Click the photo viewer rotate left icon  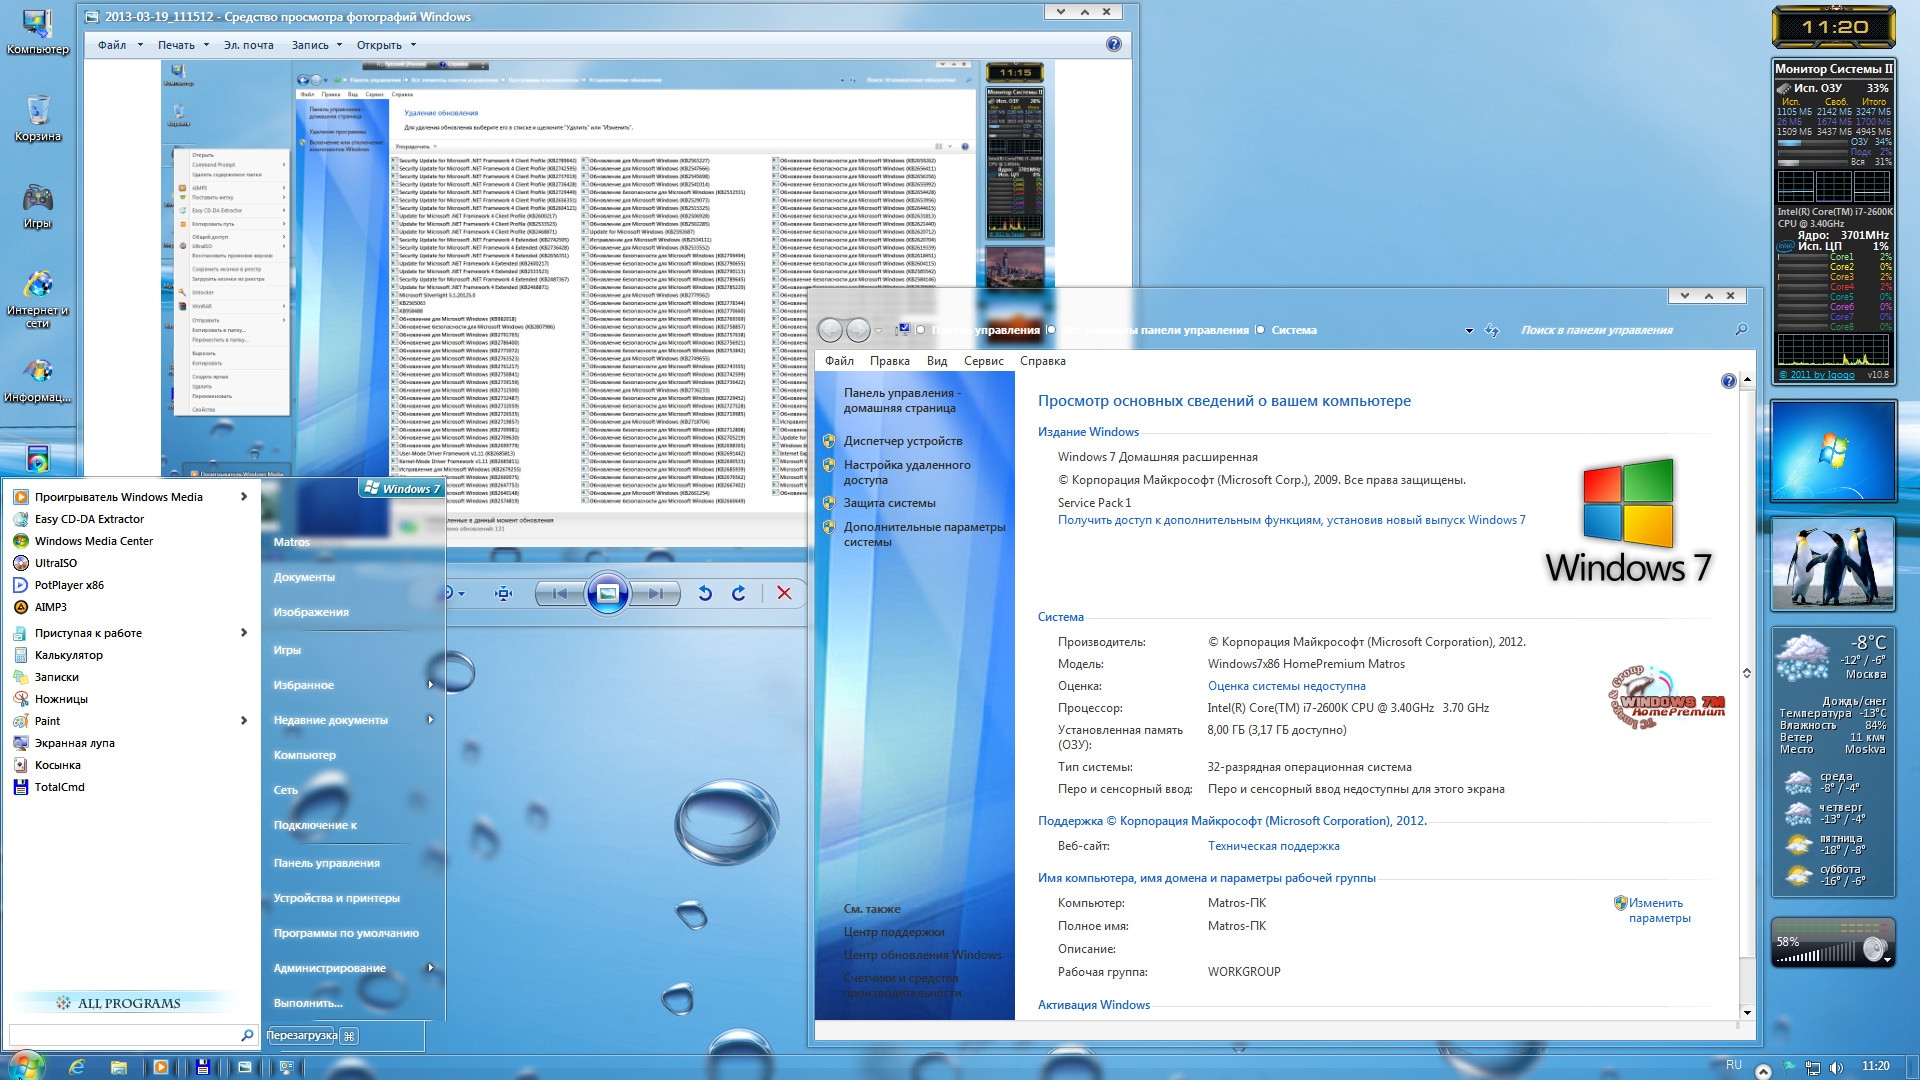tap(705, 592)
